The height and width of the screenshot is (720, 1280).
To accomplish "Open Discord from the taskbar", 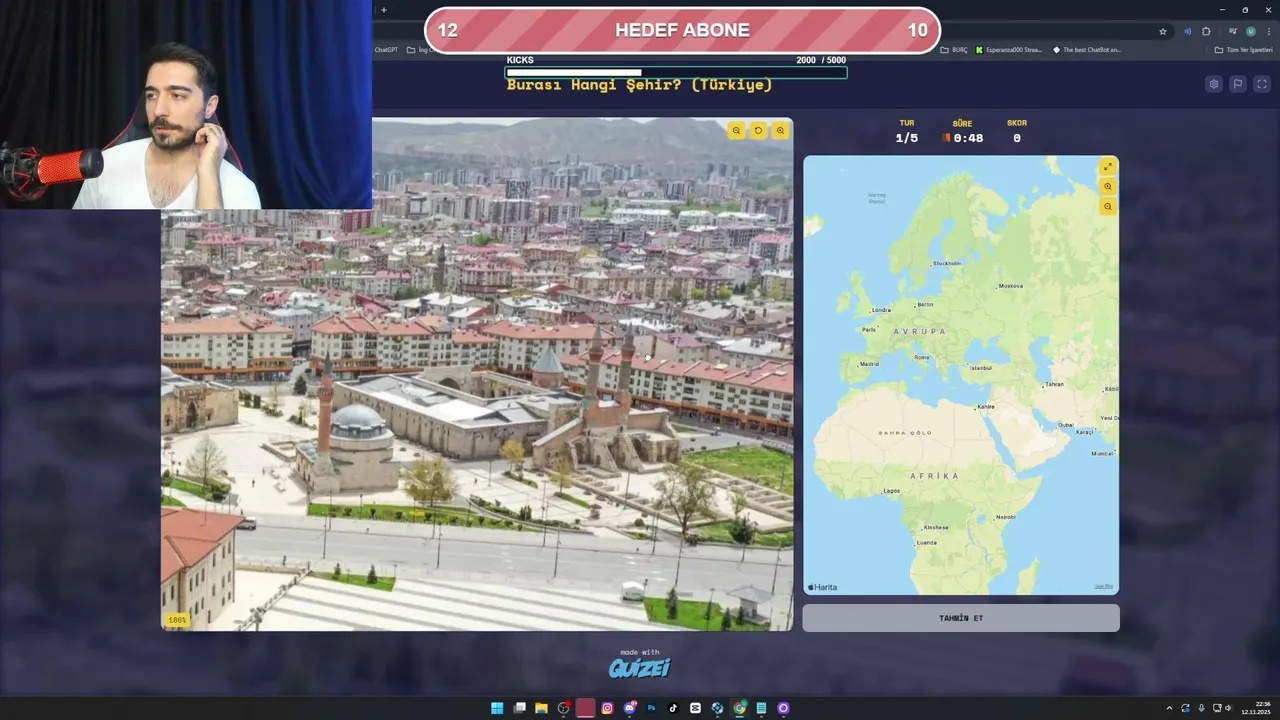I will 629,708.
